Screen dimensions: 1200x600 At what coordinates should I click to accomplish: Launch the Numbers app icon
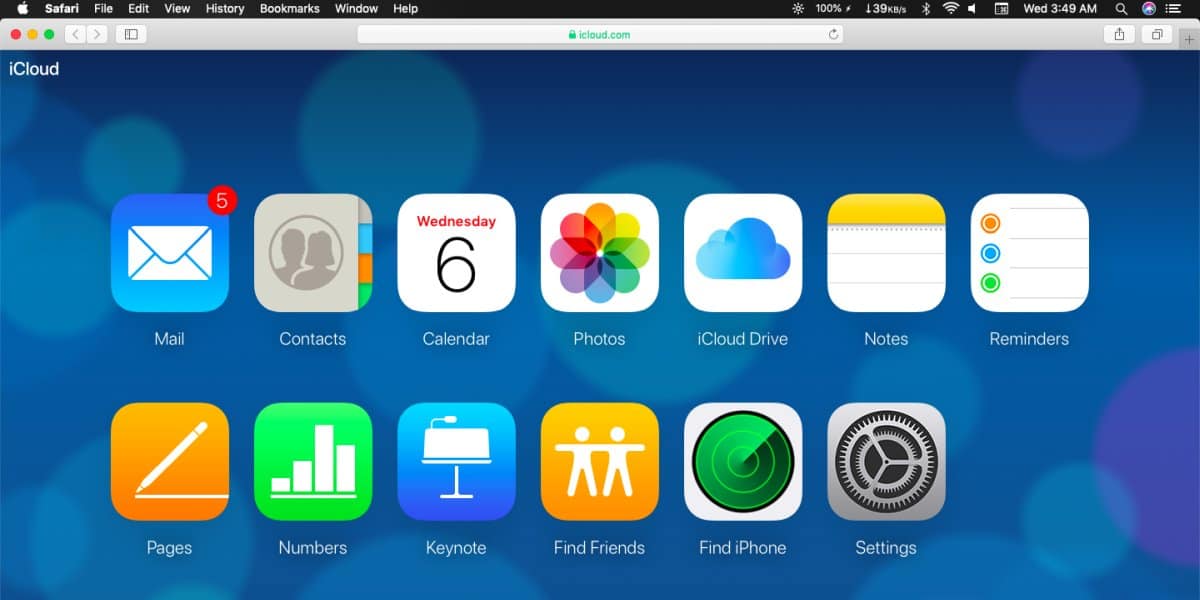313,462
